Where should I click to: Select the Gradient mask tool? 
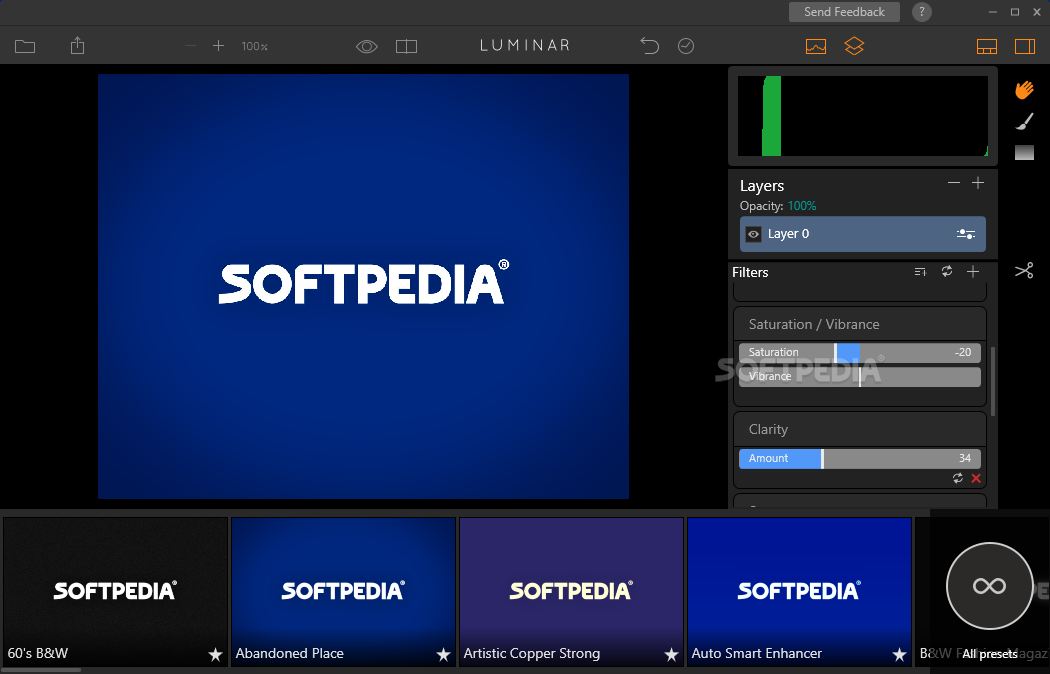tap(1024, 153)
